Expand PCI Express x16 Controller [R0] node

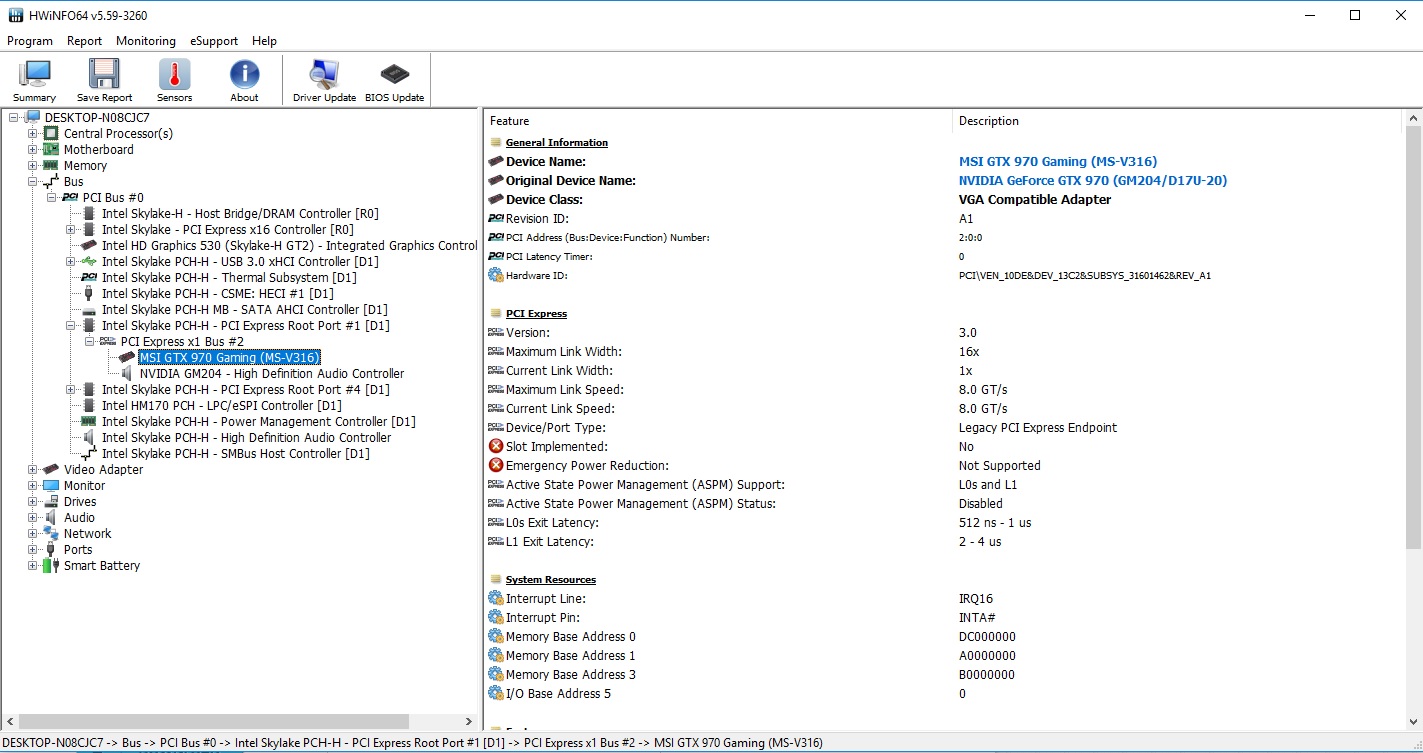point(71,230)
